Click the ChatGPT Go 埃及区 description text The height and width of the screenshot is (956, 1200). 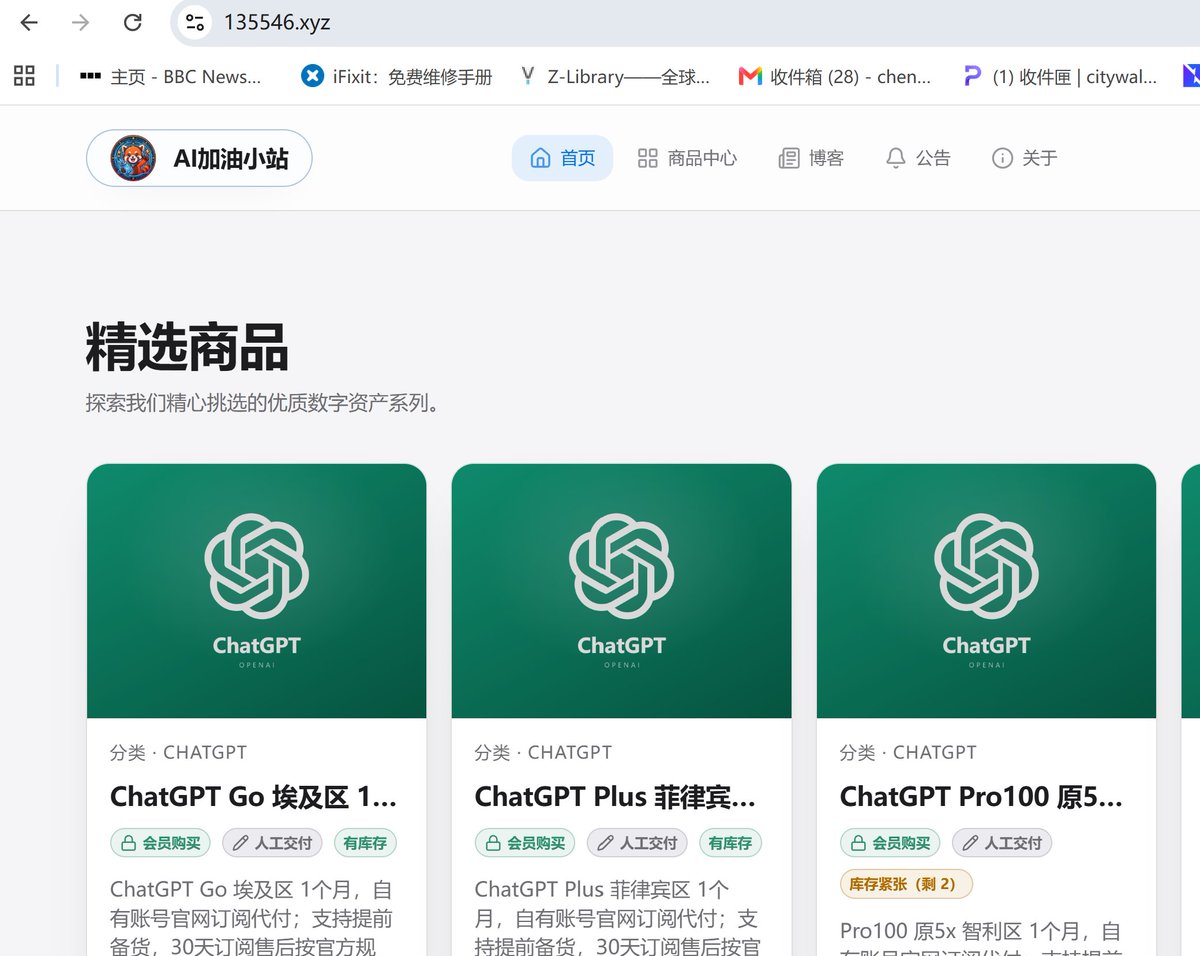252,917
